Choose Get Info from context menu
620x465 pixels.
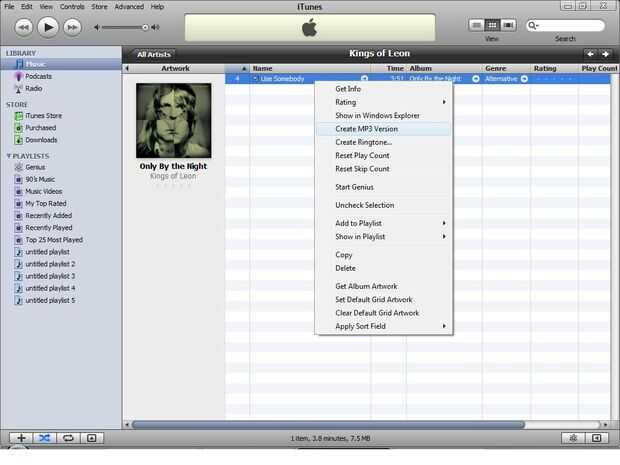point(384,89)
